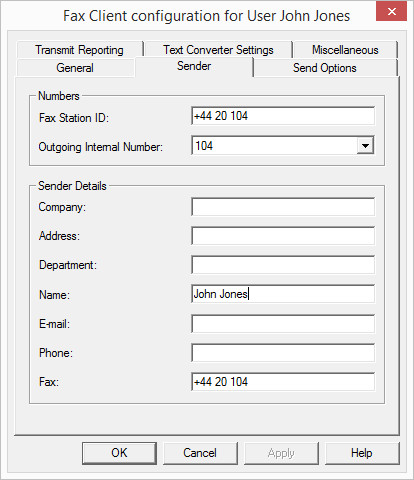414x480 pixels.
Task: Open Help for this dialog
Action: point(362,453)
